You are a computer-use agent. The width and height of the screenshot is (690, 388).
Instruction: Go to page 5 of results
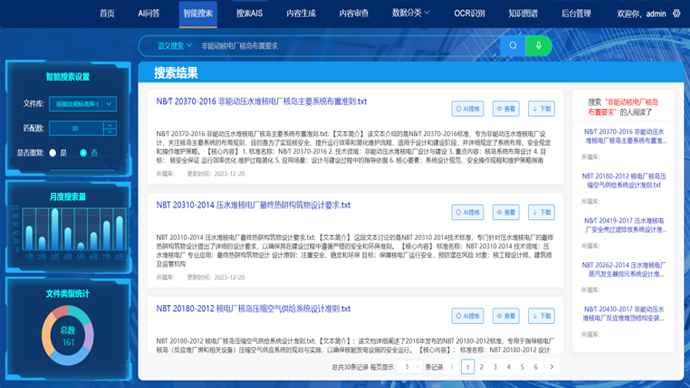tap(522, 366)
